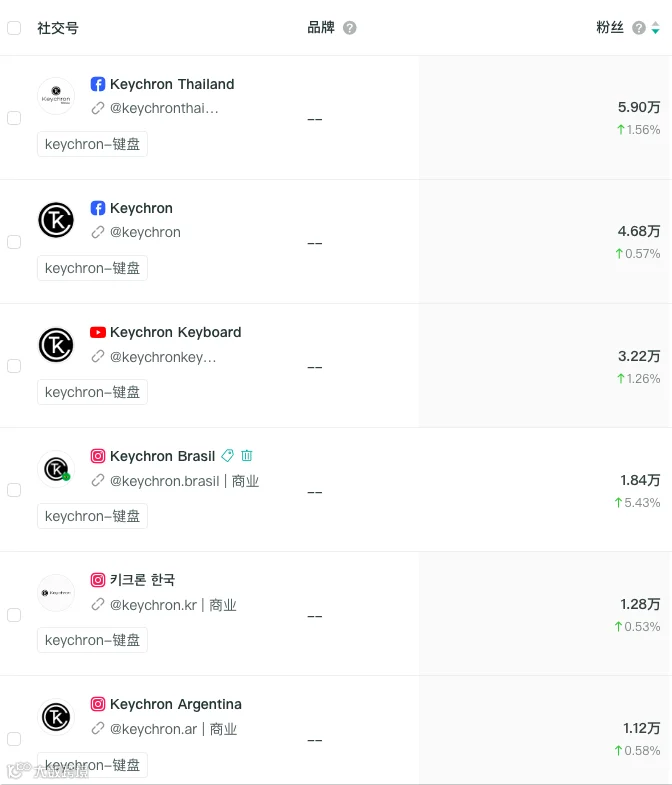Click the tag icon next to Keychron Brasil
Viewport: 672px width, 785px height.
pos(228,456)
